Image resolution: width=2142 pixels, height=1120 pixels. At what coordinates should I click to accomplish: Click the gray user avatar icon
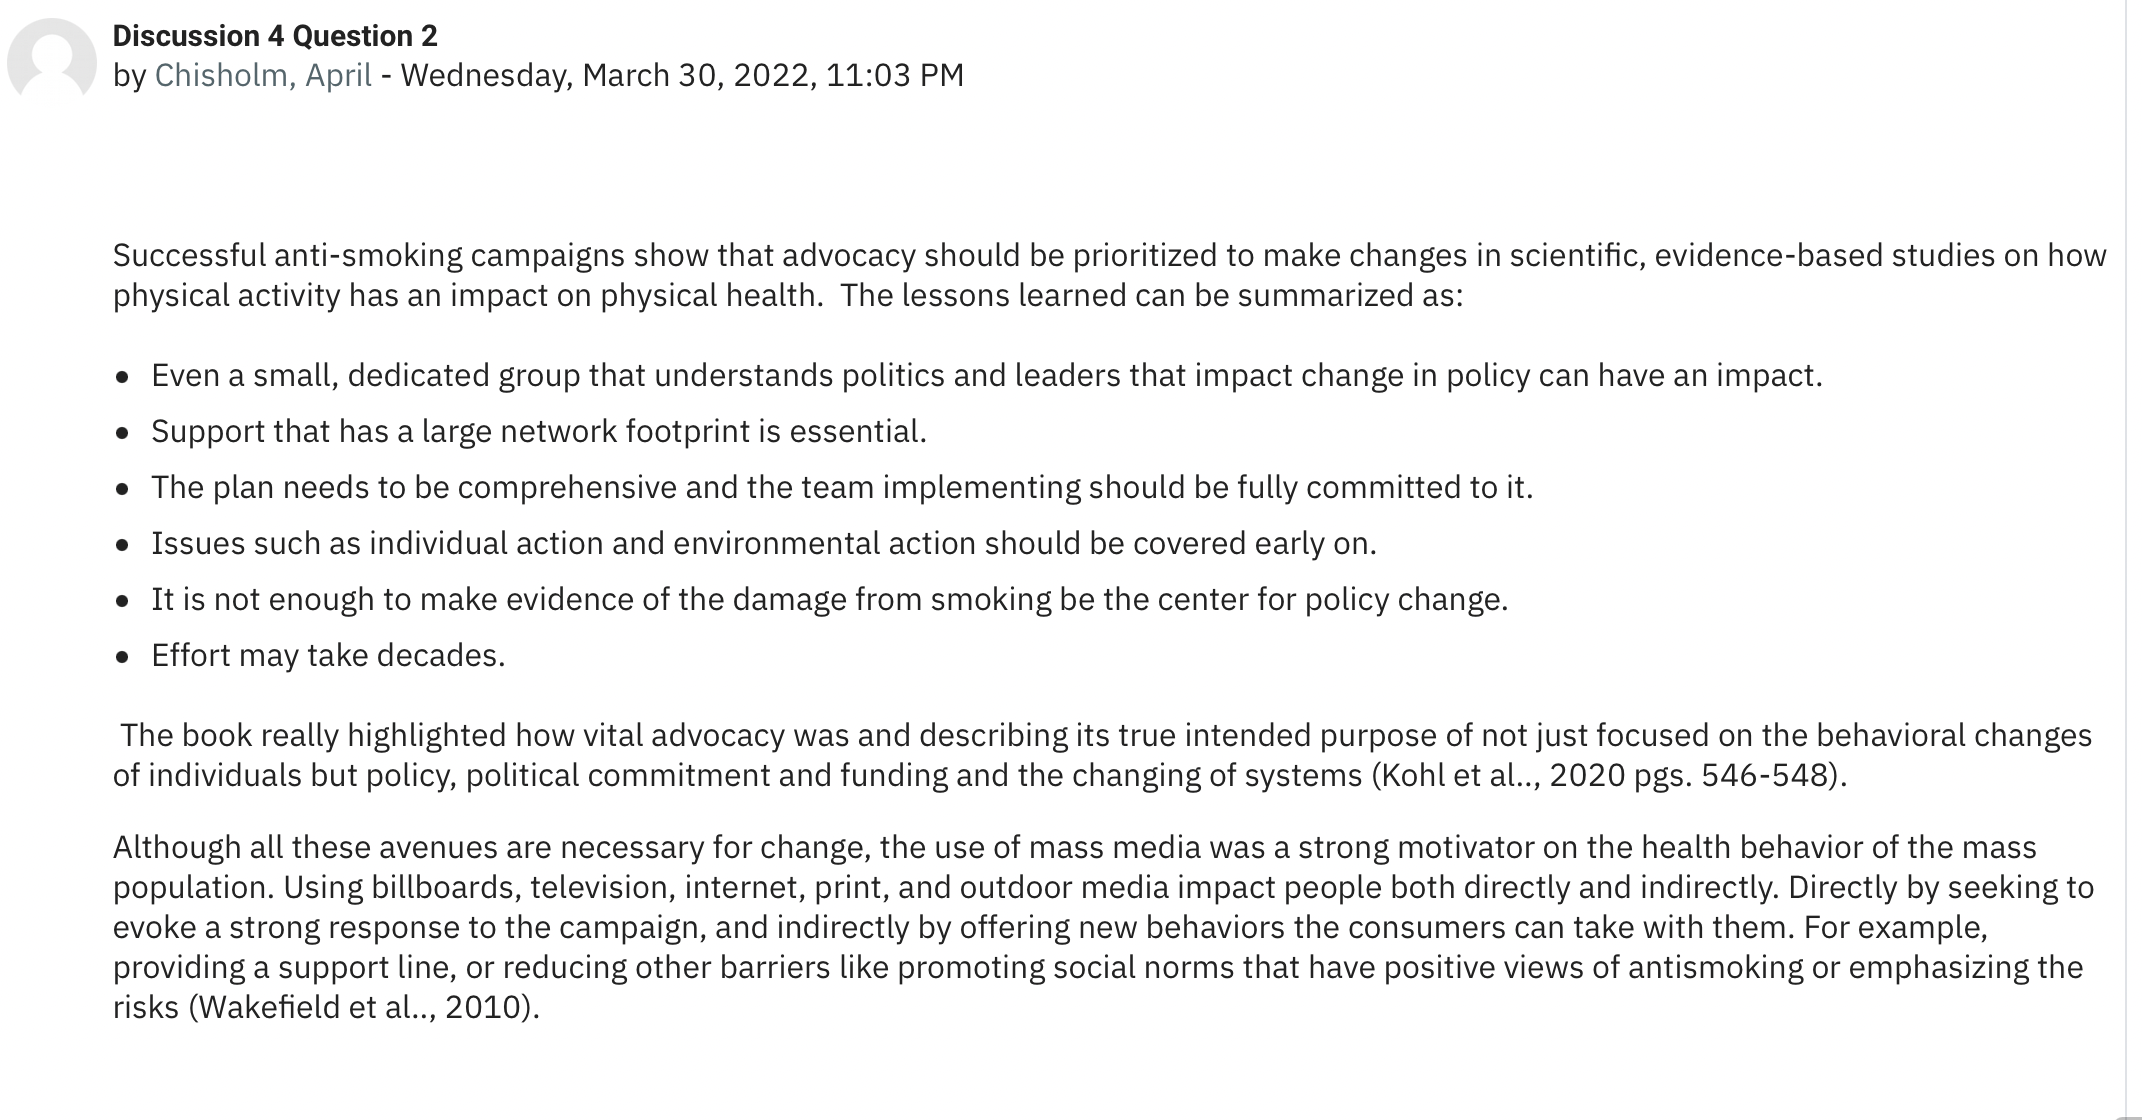[x=52, y=58]
